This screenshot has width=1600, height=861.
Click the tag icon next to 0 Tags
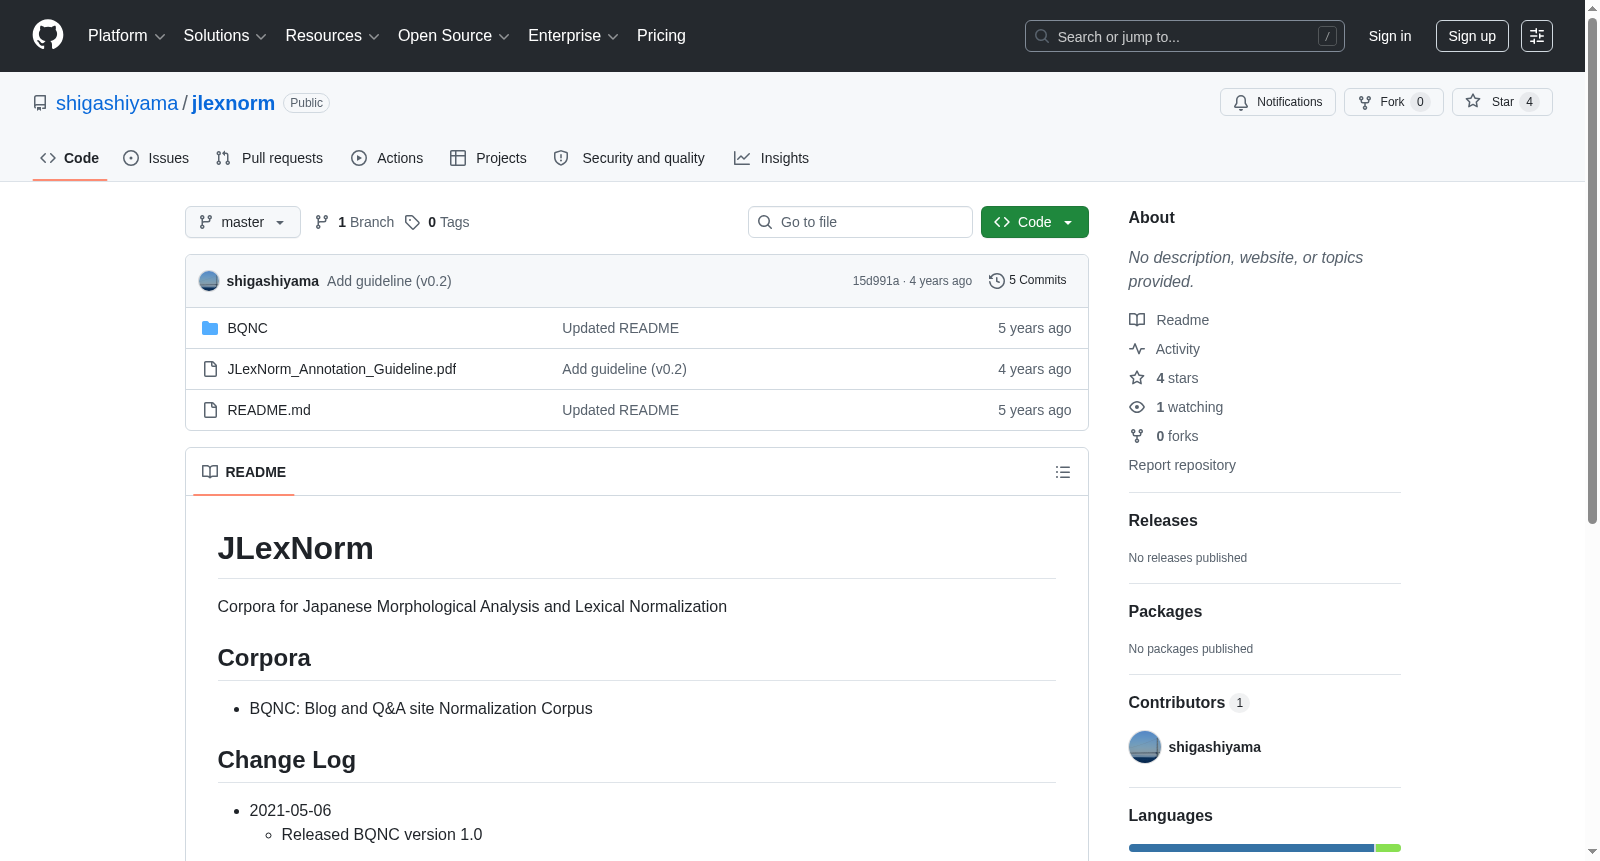pyautogui.click(x=412, y=222)
